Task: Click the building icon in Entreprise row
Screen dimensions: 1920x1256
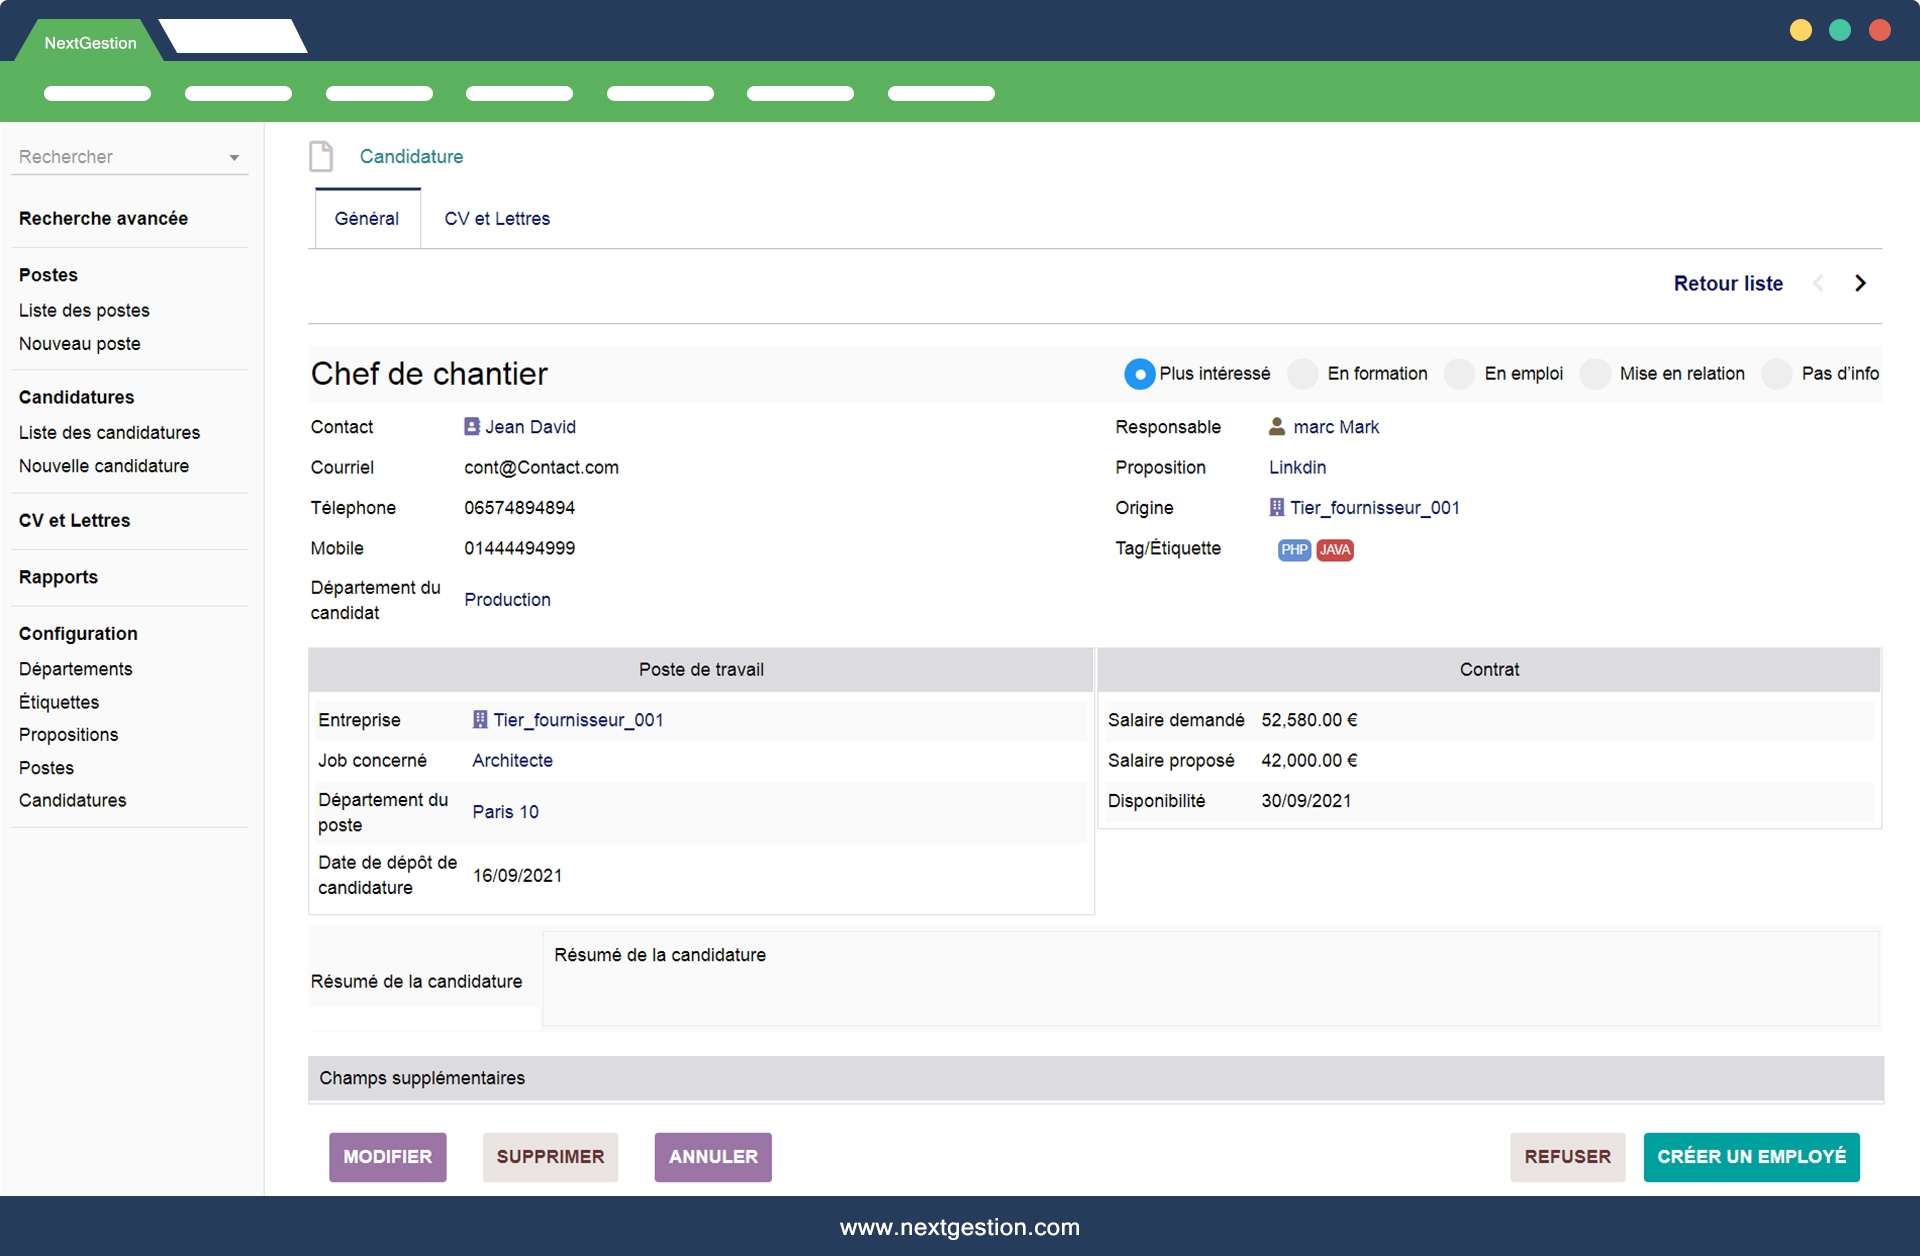Action: (x=480, y=720)
